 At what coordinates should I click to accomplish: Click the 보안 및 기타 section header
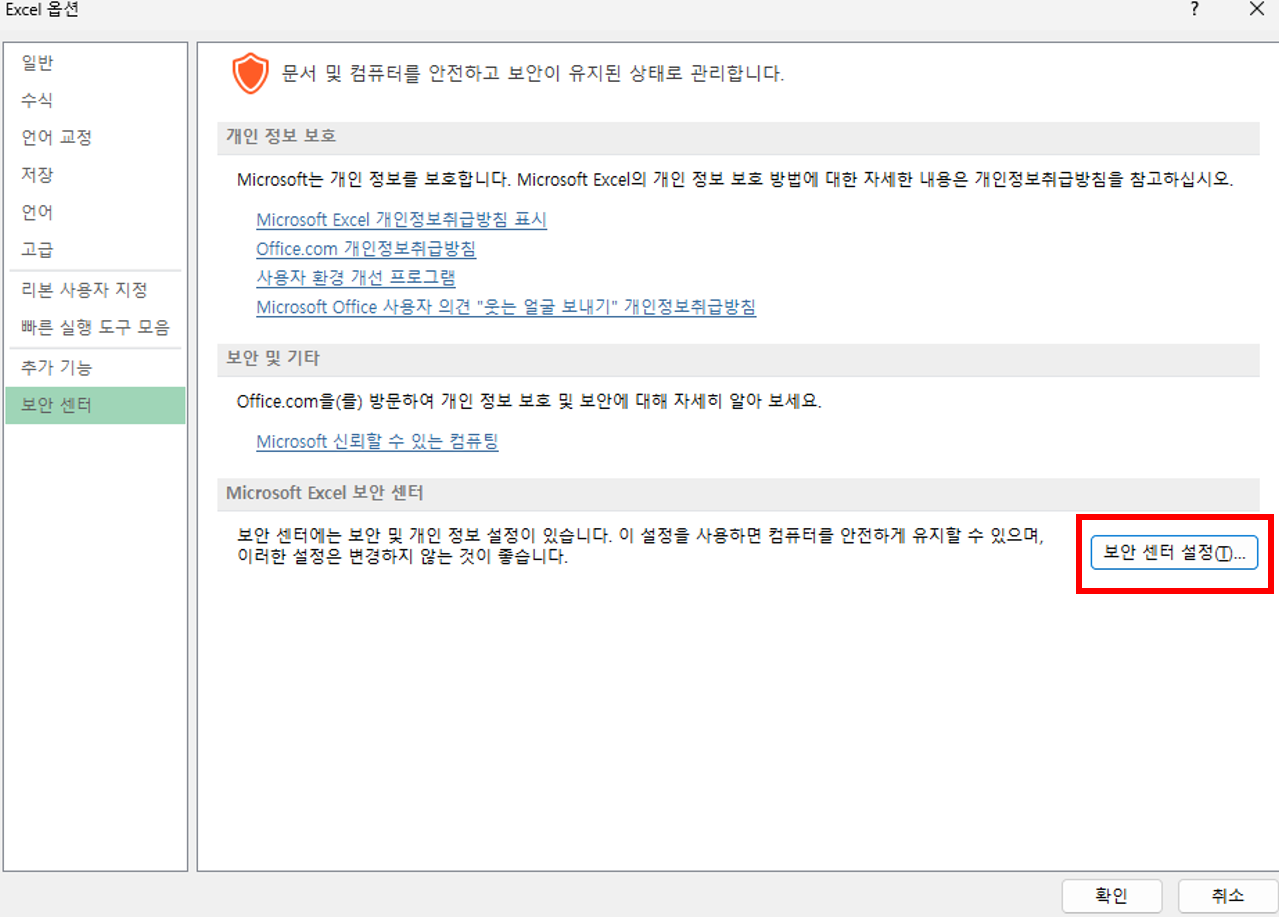(738, 358)
